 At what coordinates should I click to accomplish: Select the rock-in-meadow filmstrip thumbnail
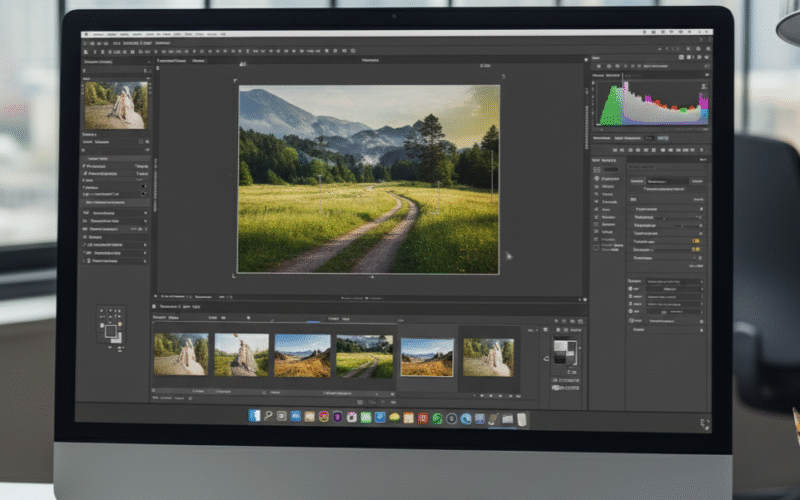(x=241, y=355)
